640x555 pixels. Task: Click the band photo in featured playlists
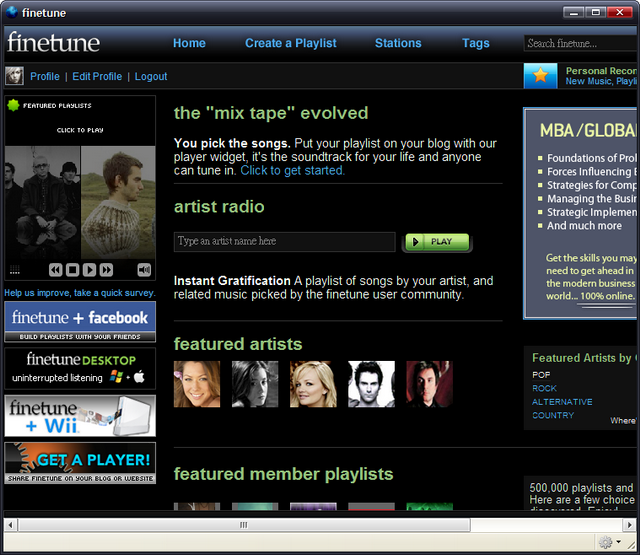tap(42, 202)
